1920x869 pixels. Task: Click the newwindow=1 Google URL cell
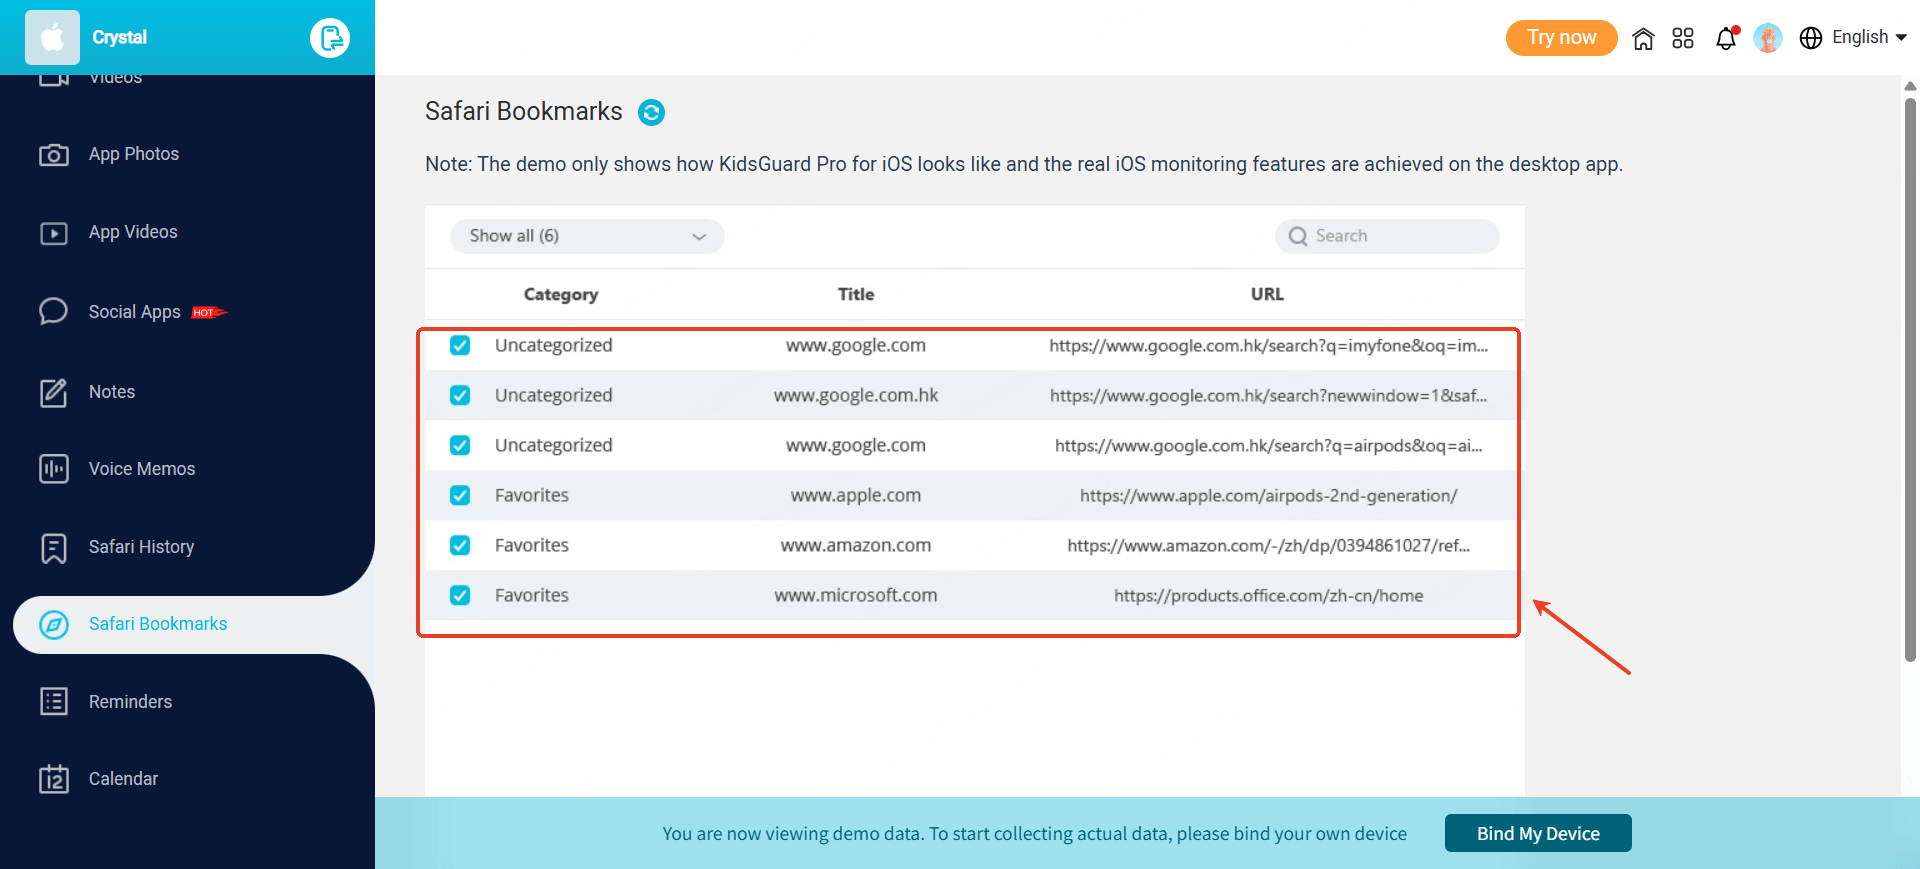click(x=1268, y=395)
